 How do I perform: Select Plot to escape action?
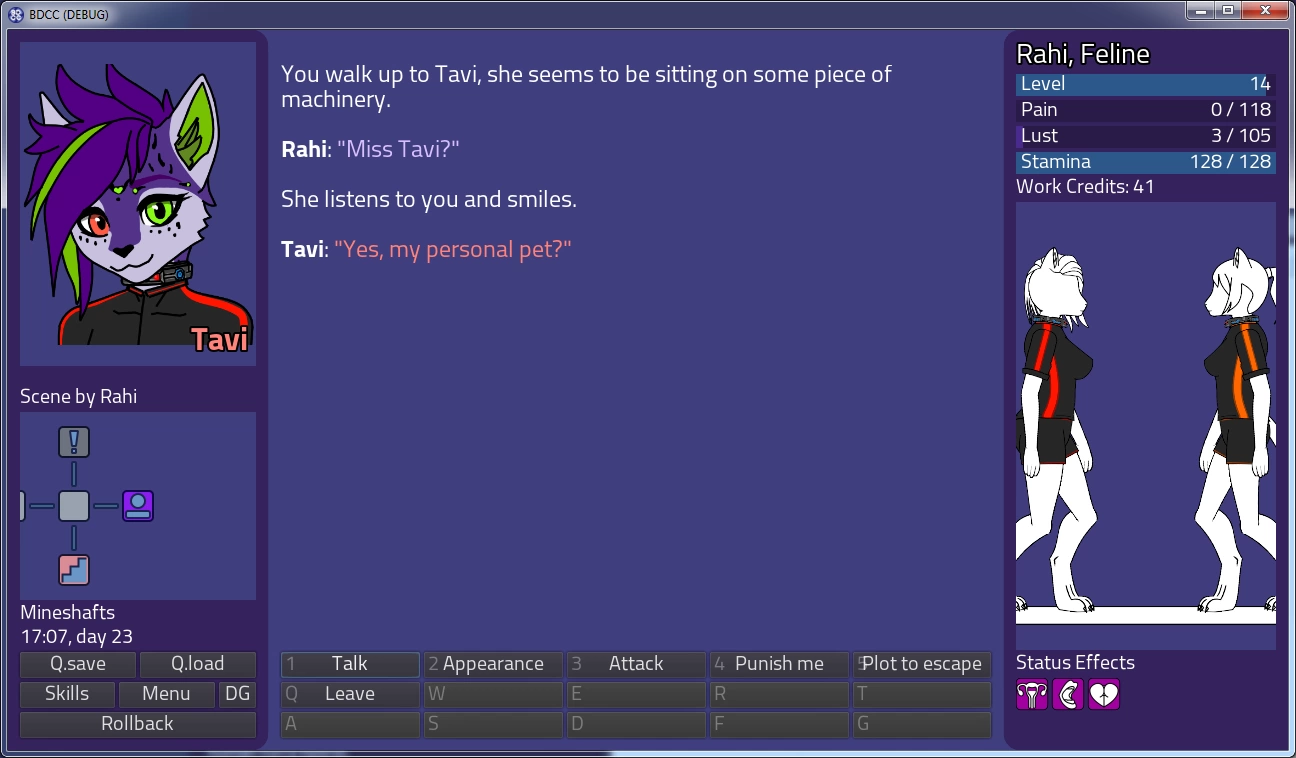922,664
